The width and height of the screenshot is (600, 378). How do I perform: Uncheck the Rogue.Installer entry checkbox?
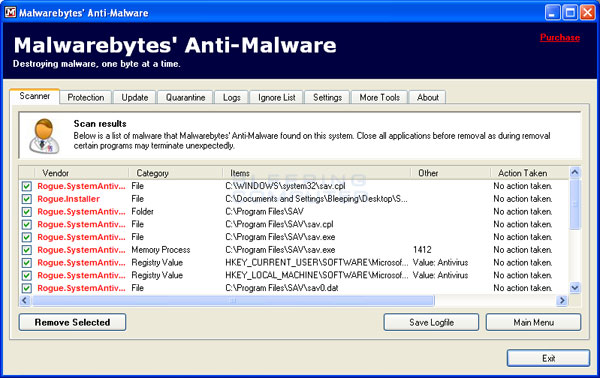click(26, 199)
